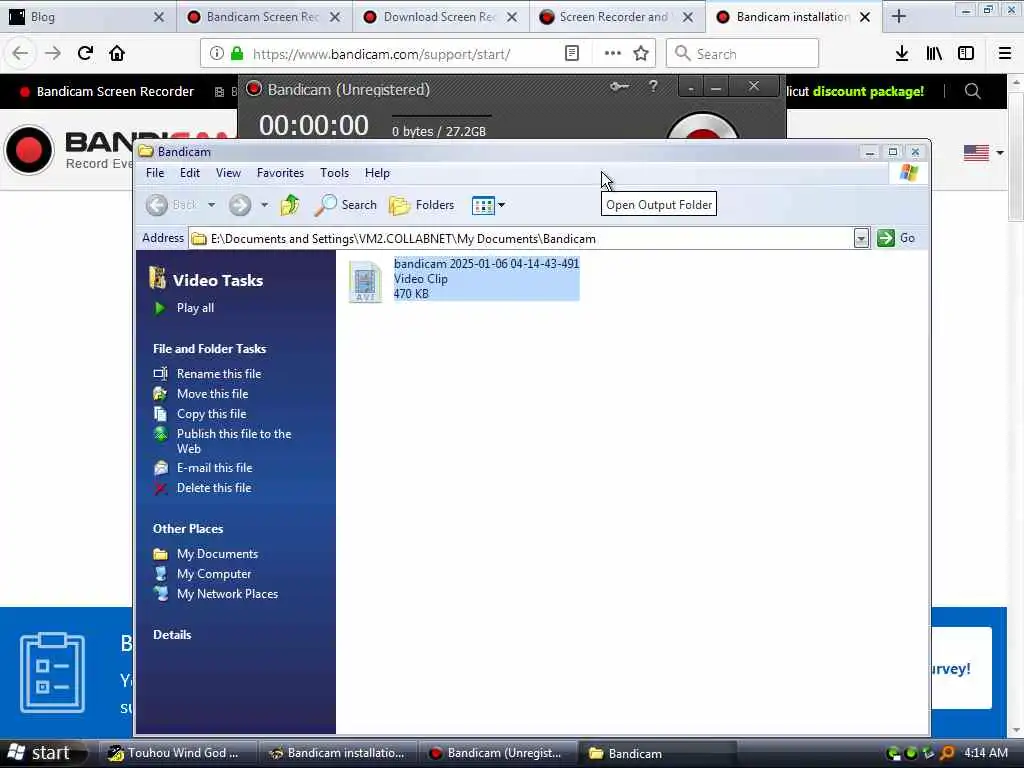Open a new browser tab plus button
Screen dimensions: 1024x768
click(x=899, y=17)
